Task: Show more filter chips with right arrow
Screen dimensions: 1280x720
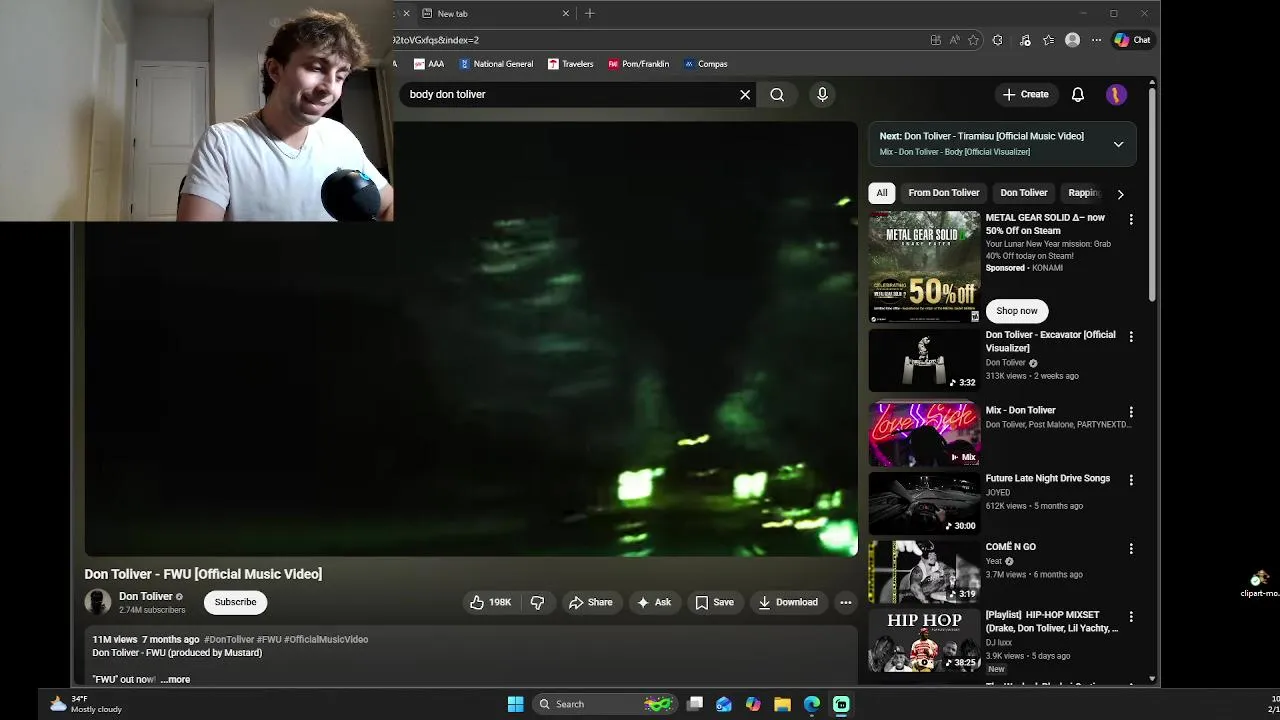Action: [1120, 194]
